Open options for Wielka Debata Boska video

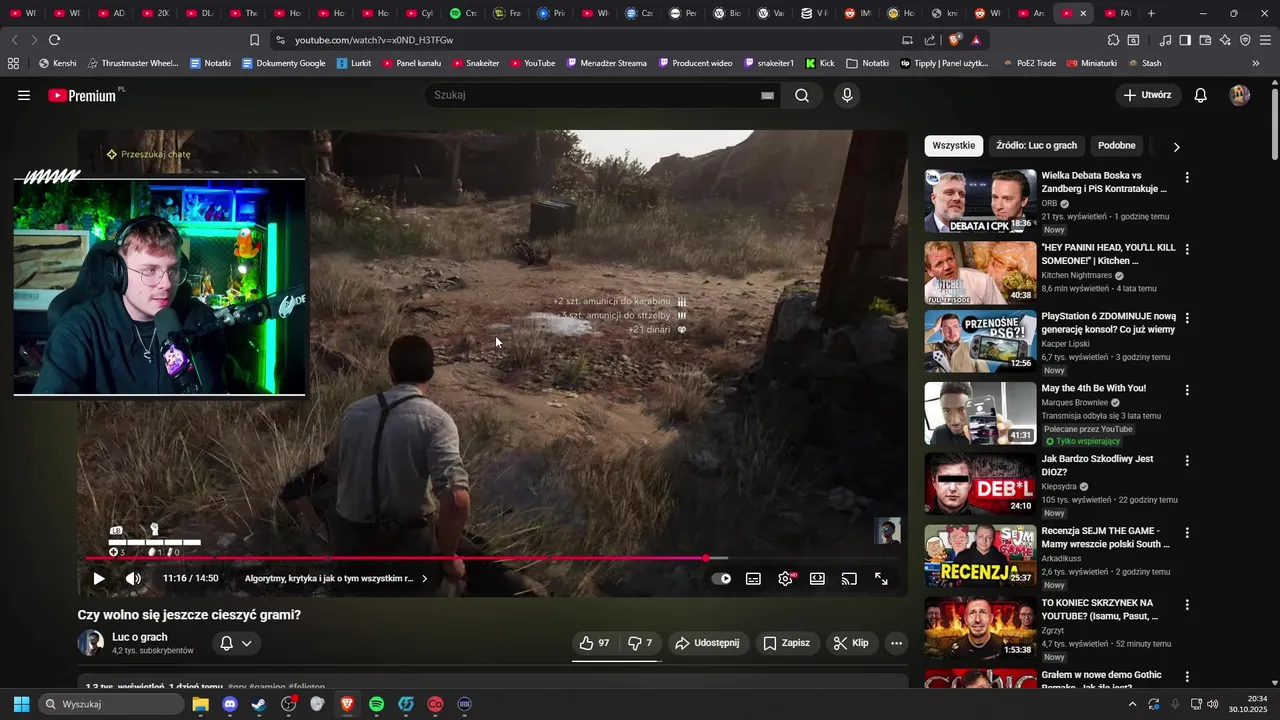pyautogui.click(x=1187, y=177)
